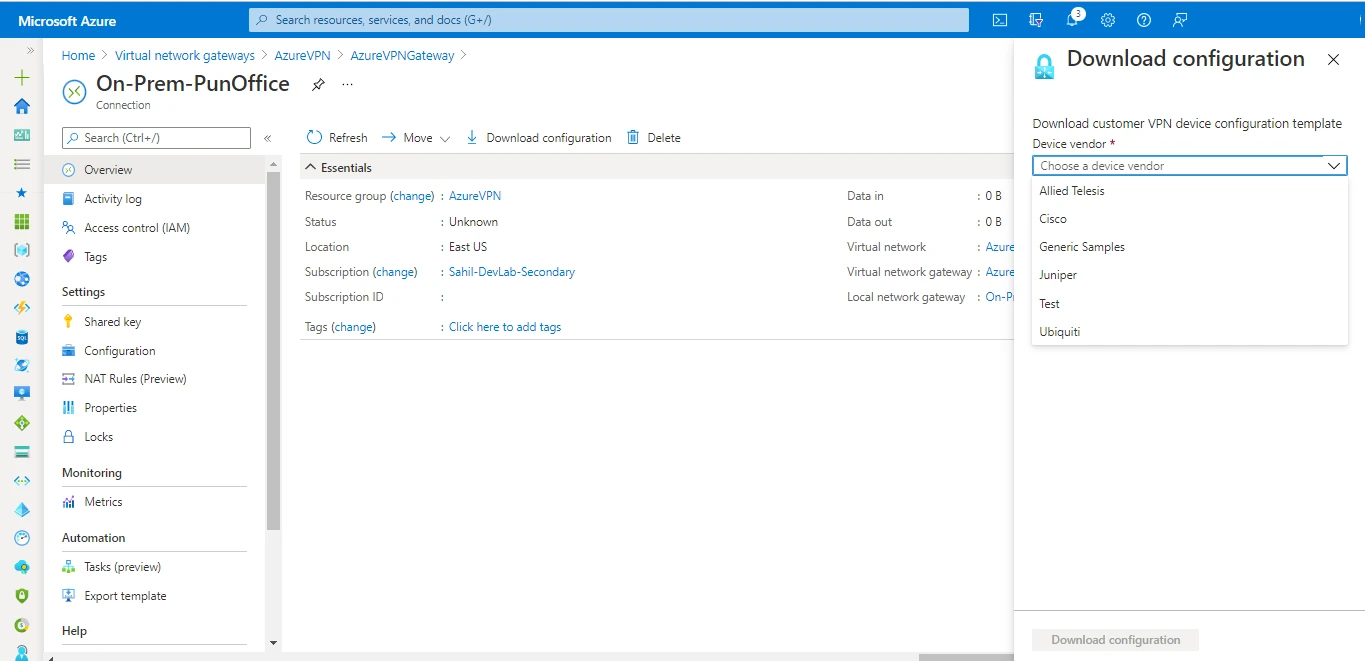1365x661 pixels.
Task: Collapse the Essentials section
Action: [x=310, y=166]
